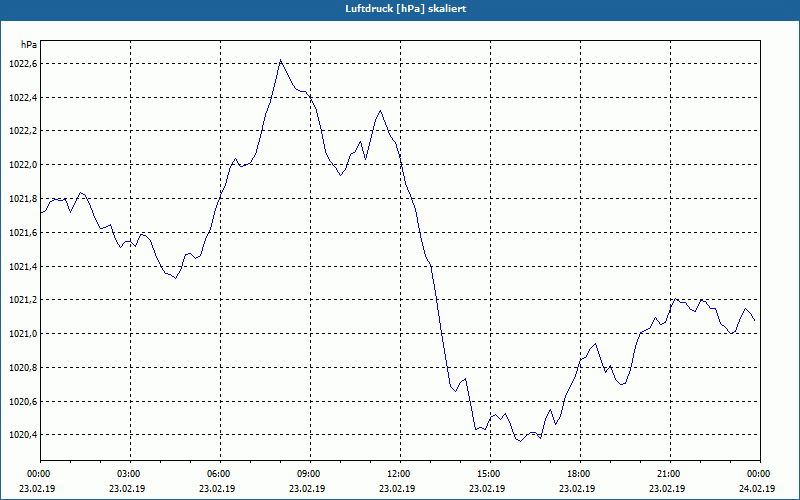Click the "00:00" time label above 23.02.19
The height and width of the screenshot is (500, 800).
pos(37,474)
